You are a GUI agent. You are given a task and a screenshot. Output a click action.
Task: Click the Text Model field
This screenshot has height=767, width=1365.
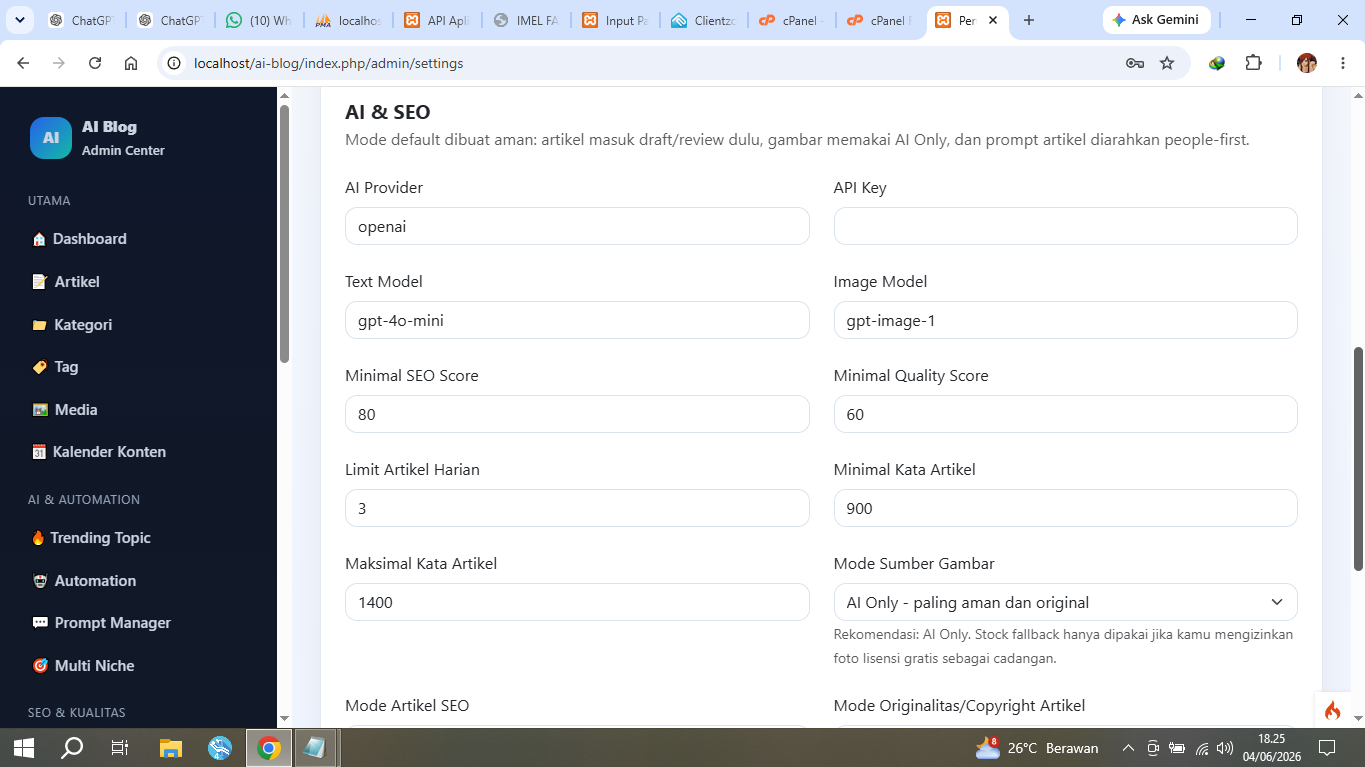(577, 320)
